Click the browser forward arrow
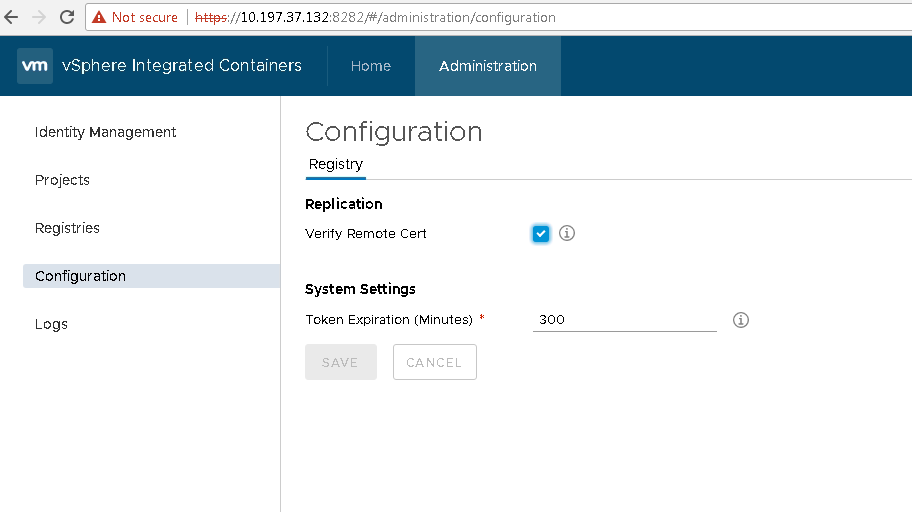912x512 pixels. (39, 17)
